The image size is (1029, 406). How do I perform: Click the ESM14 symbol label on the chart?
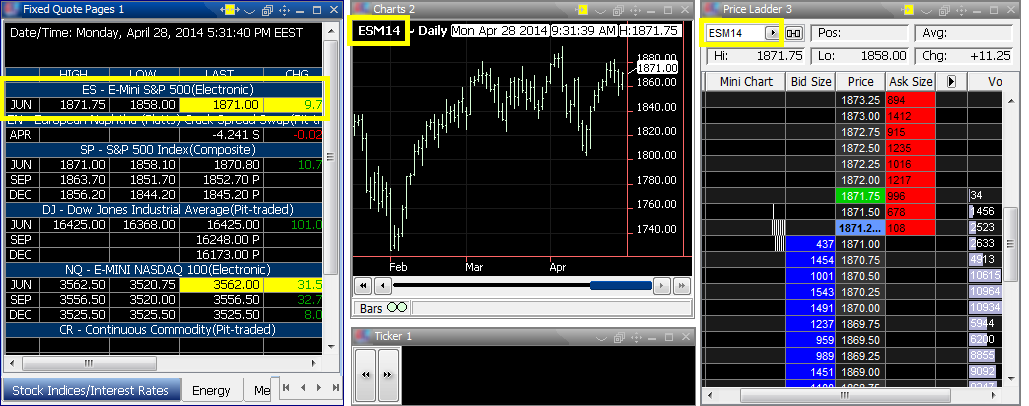pyautogui.click(x=379, y=31)
